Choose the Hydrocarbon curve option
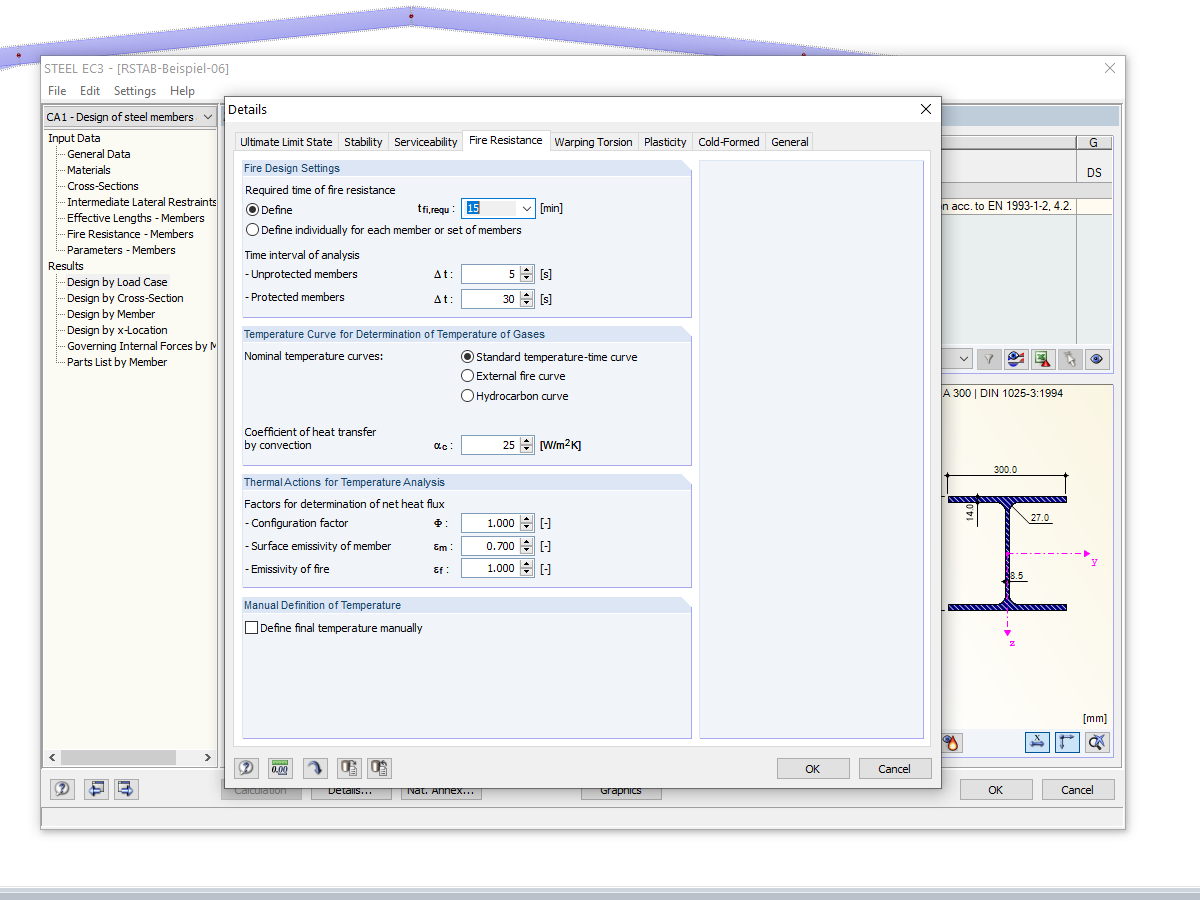1200x900 pixels. pos(467,395)
